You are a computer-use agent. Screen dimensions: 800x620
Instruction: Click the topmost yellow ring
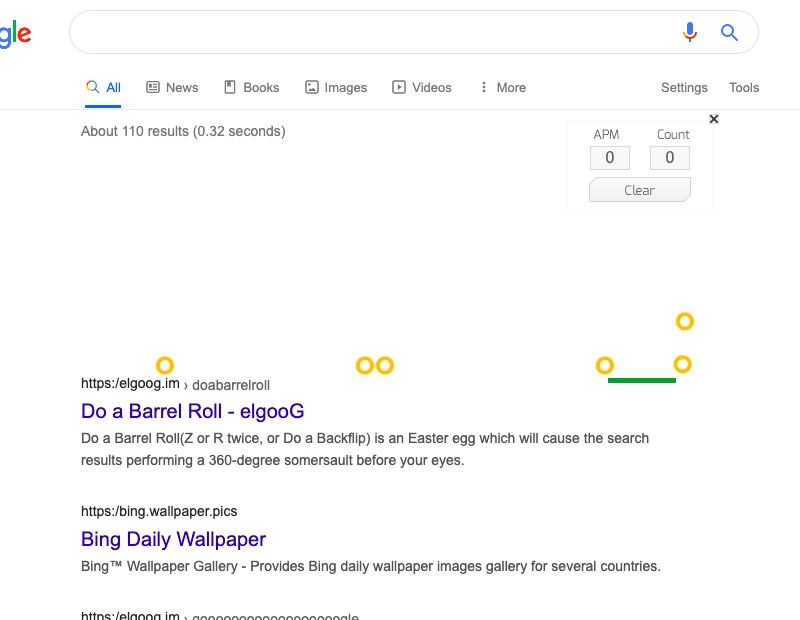tap(685, 321)
